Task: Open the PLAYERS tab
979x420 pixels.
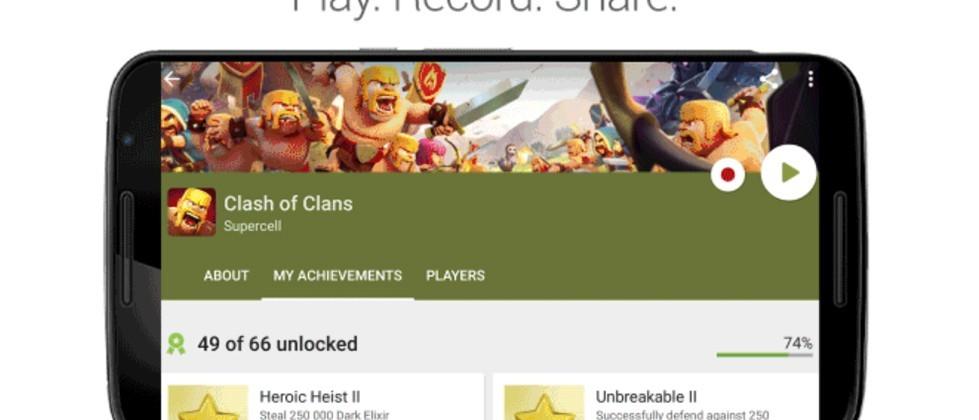Action: pos(455,275)
